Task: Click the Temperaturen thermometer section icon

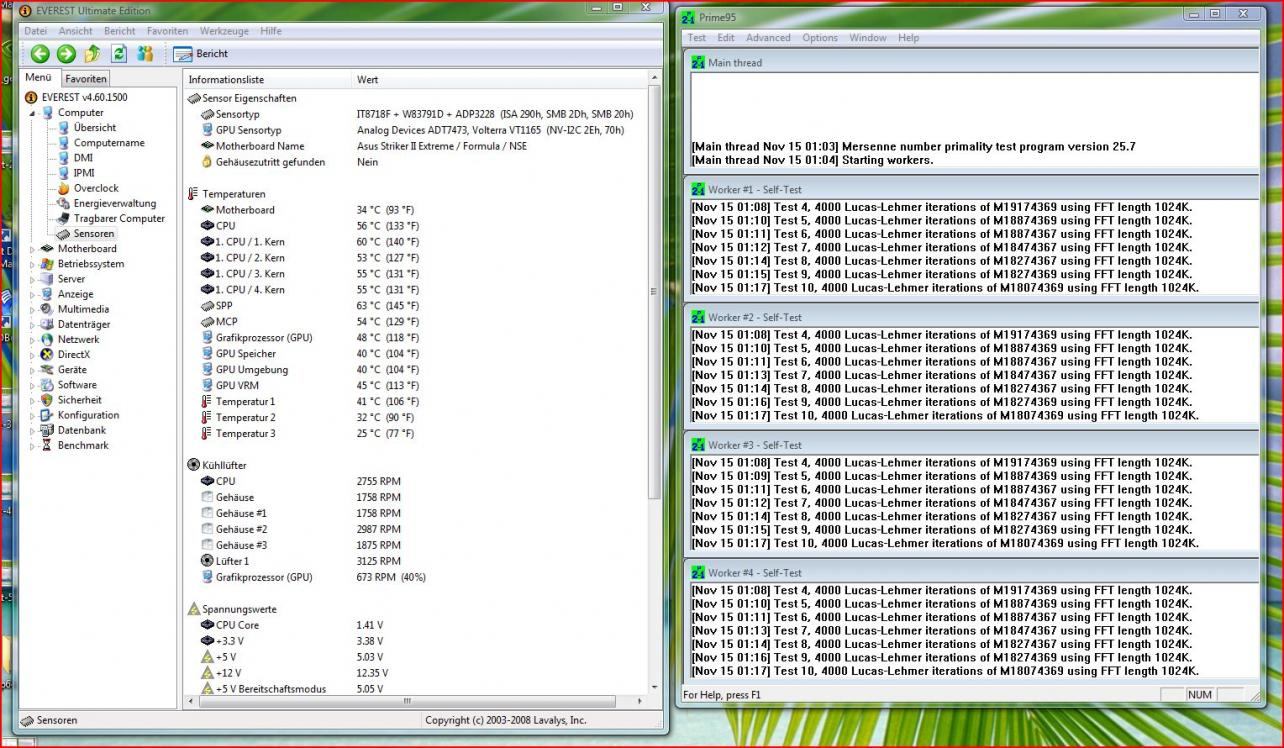Action: pos(193,194)
